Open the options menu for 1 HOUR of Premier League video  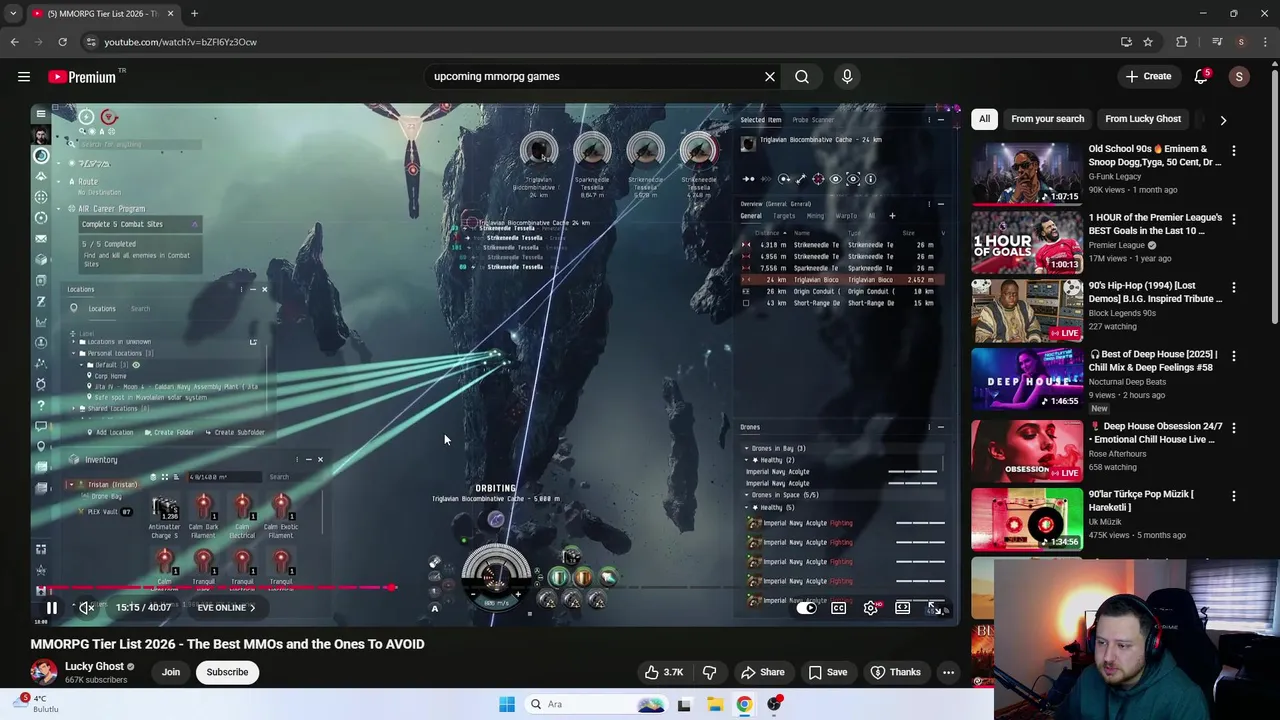(x=1233, y=219)
